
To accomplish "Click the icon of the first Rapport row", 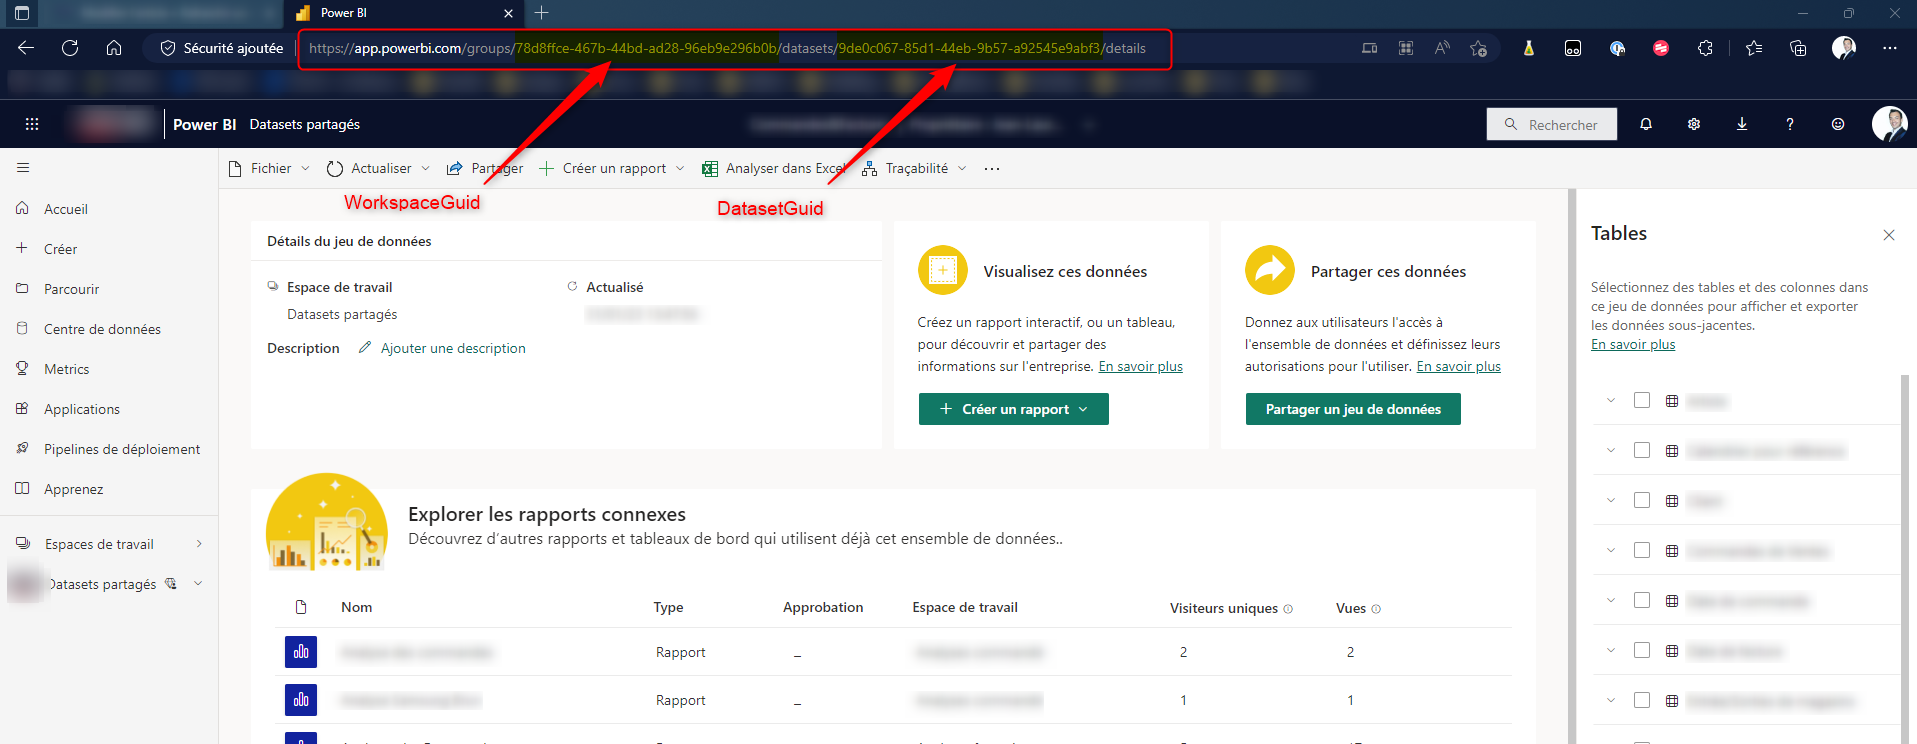I will pyautogui.click(x=301, y=652).
